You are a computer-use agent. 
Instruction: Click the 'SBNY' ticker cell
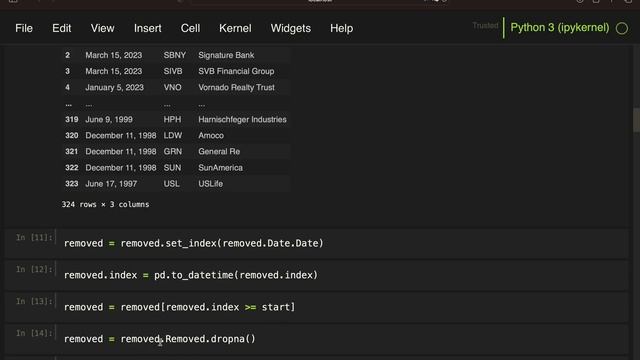coord(175,55)
